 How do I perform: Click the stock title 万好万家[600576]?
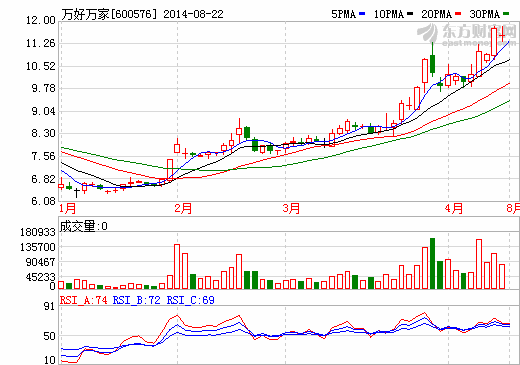tap(109, 14)
